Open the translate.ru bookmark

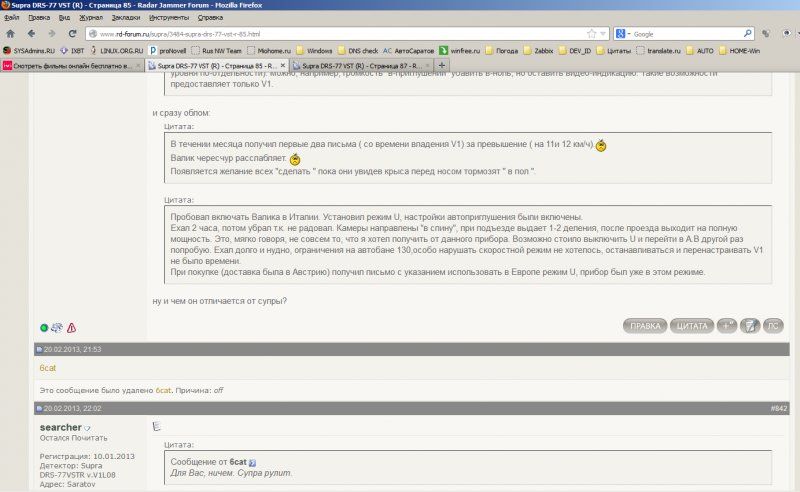coord(659,51)
